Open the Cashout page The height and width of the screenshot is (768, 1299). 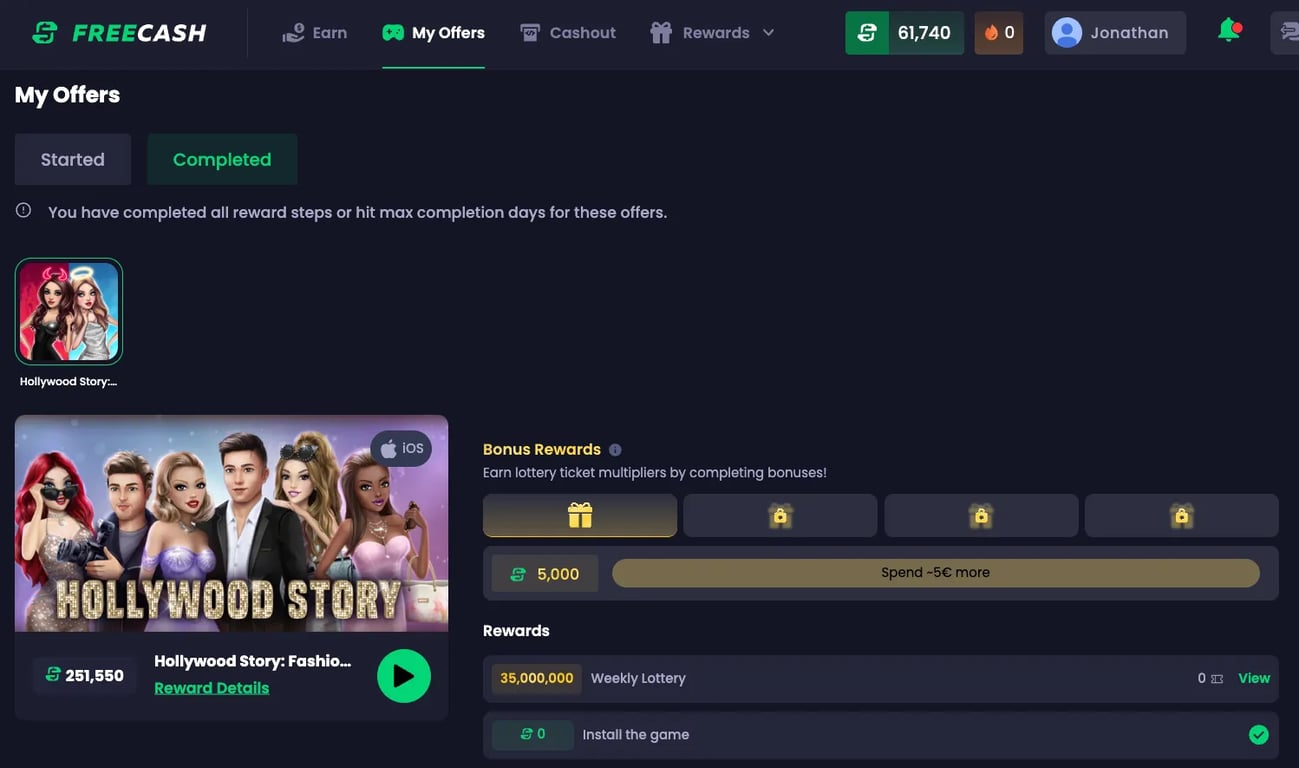pyautogui.click(x=568, y=33)
